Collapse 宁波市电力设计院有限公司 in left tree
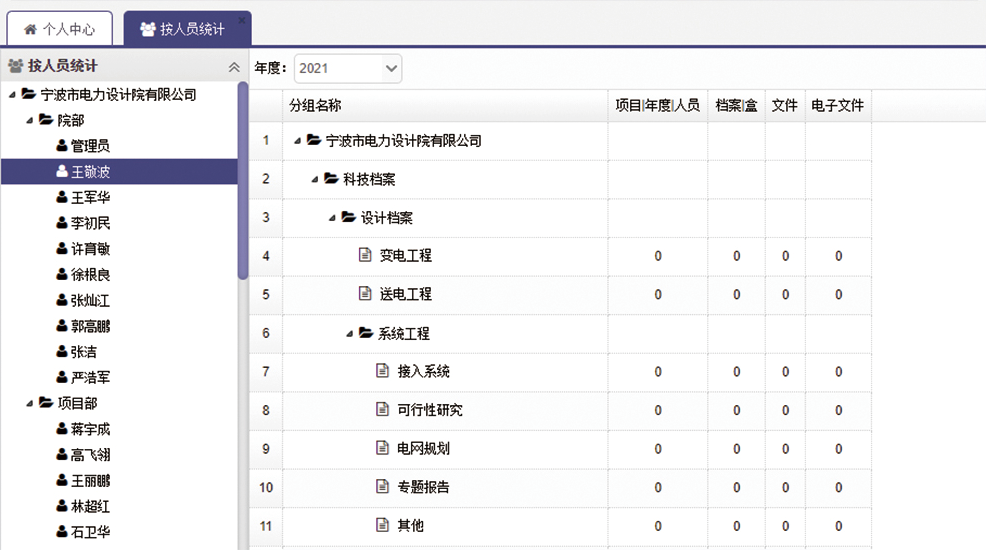Image resolution: width=986 pixels, height=550 pixels. click(12, 95)
